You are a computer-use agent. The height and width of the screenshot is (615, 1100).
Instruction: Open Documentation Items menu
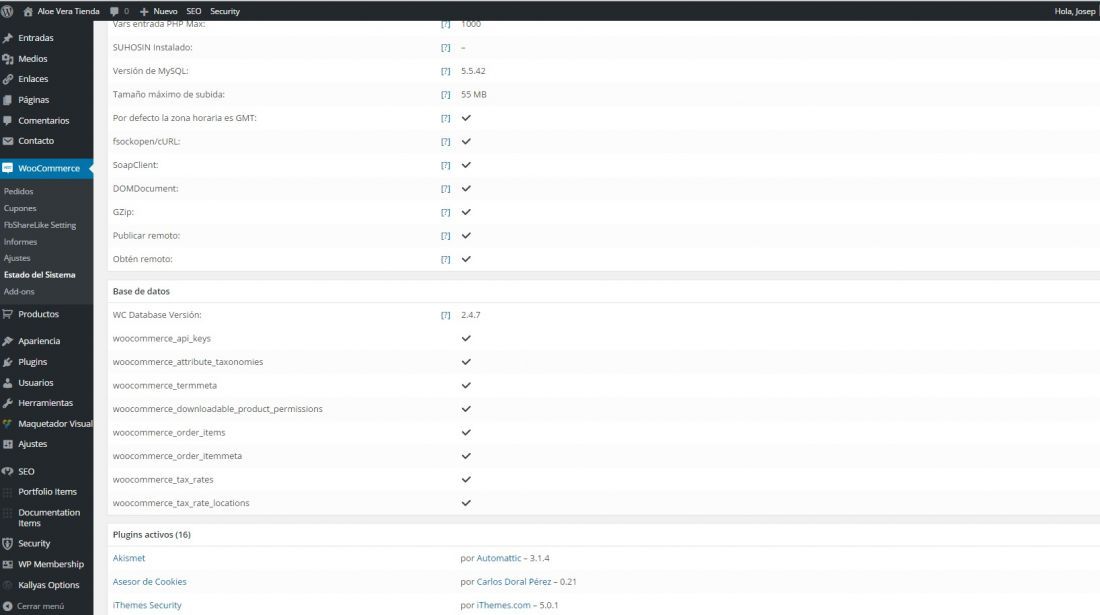(49, 518)
